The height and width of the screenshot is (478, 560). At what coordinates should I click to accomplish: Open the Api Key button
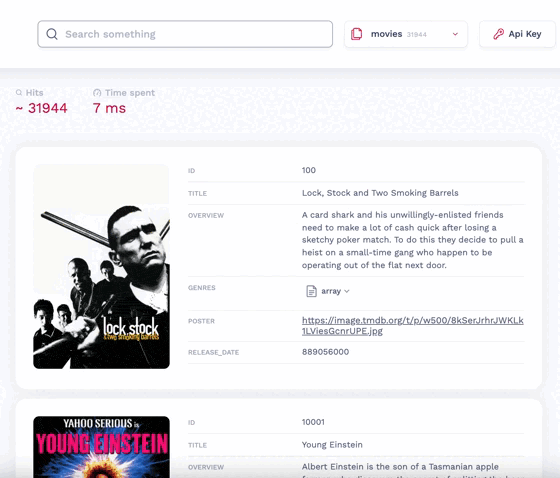(x=518, y=34)
